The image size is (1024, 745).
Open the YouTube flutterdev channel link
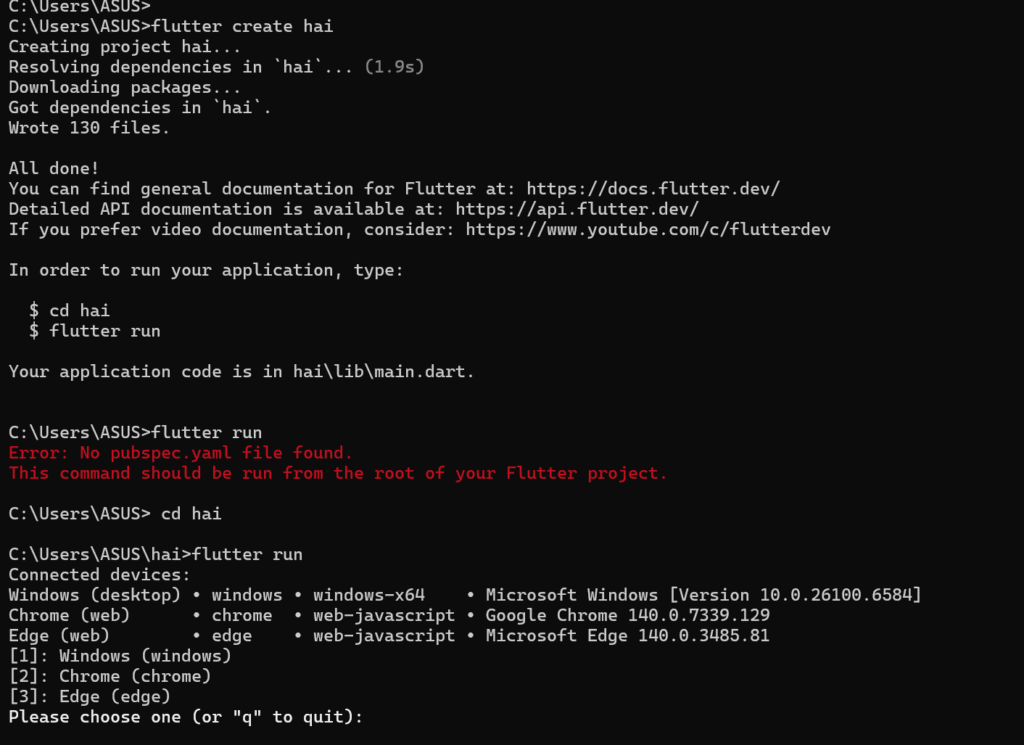[x=648, y=230]
